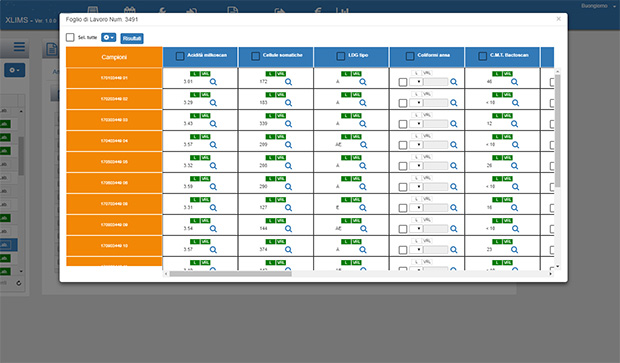Open LDG tipo magnifier in acidità 3.31 row
This screenshot has width=620, height=363.
[363, 208]
